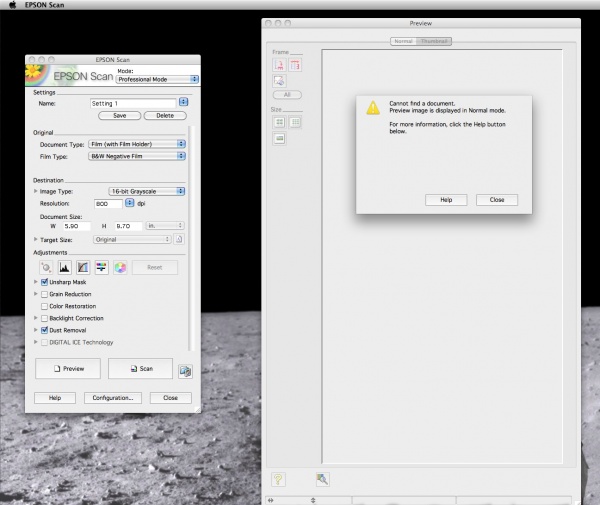
Task: Open the Image Type 16-bit Grayscale dropdown
Action: pyautogui.click(x=147, y=191)
